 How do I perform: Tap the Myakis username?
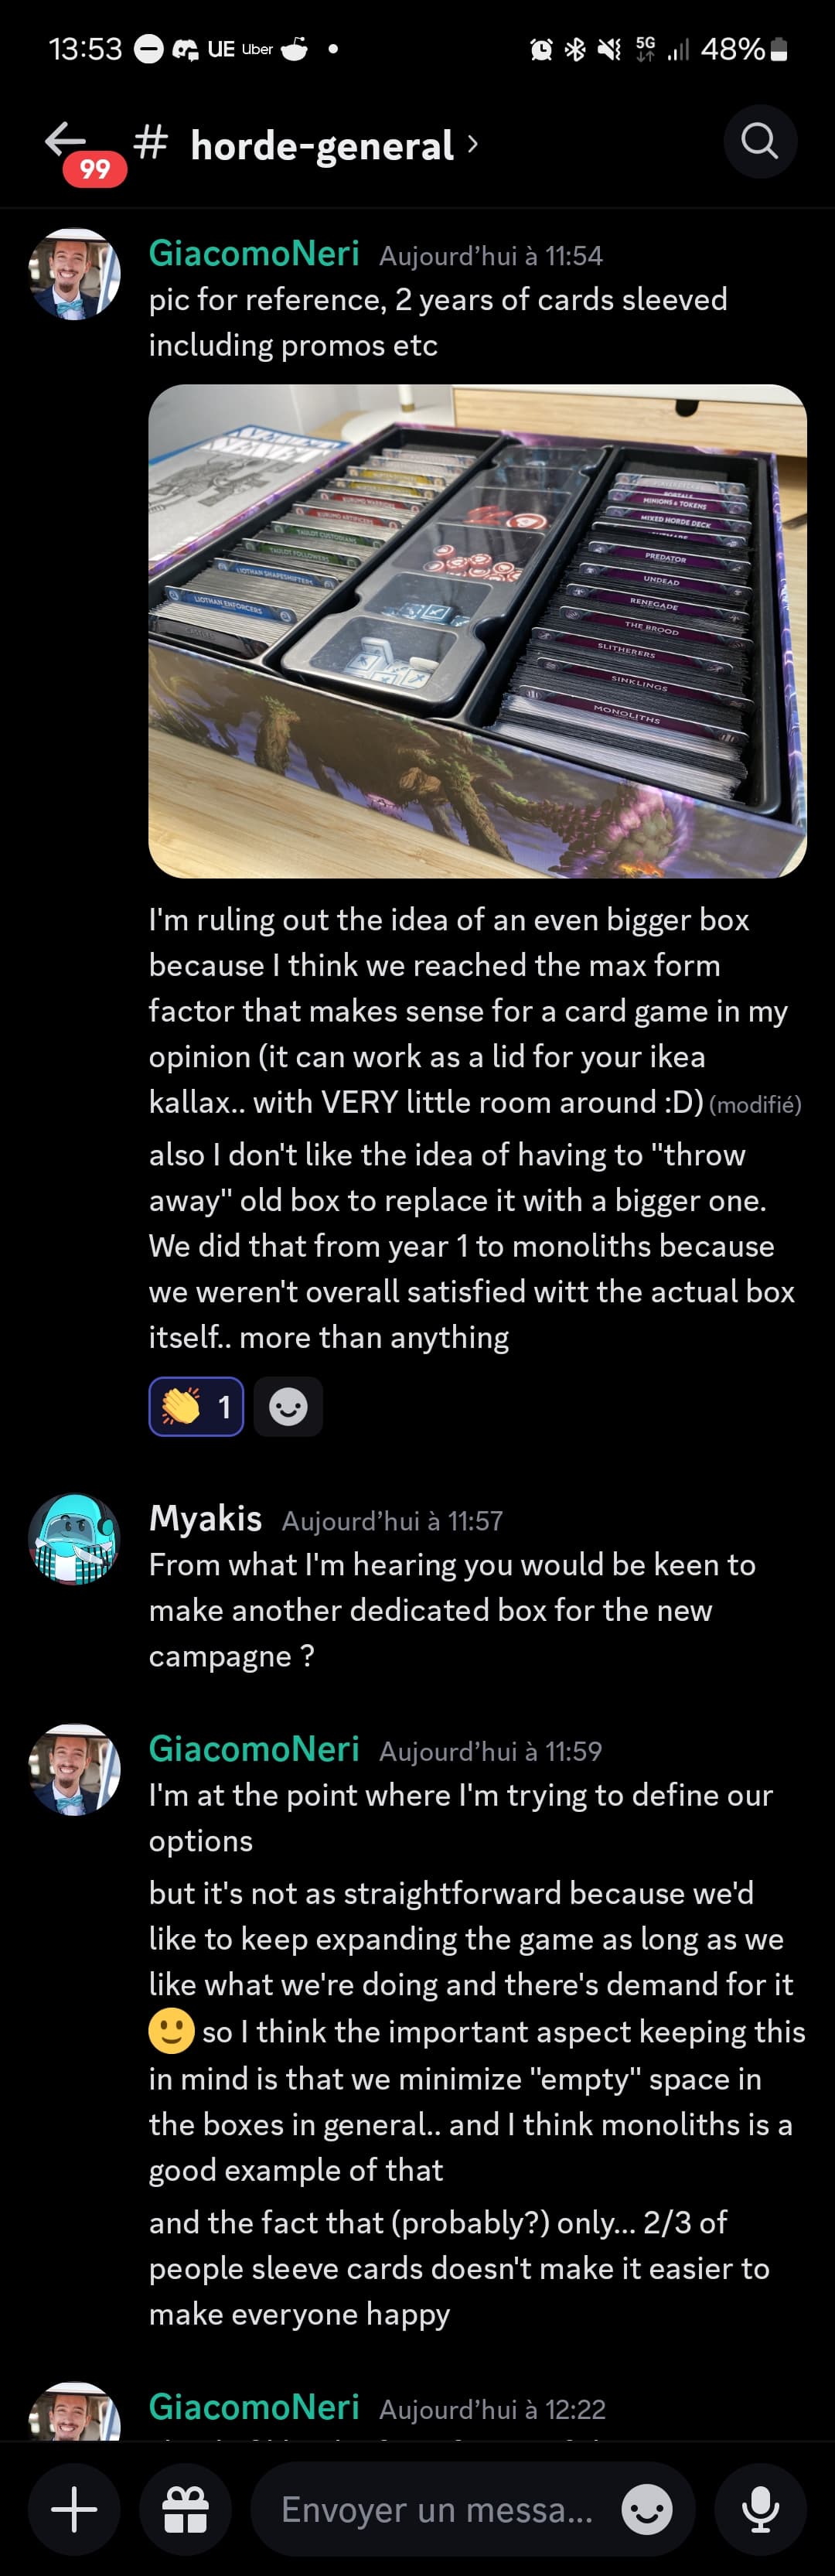click(205, 1518)
